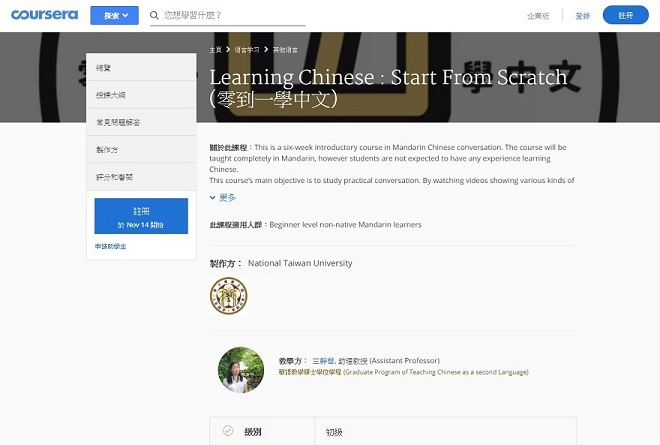Open the instructor name link

coord(323,361)
